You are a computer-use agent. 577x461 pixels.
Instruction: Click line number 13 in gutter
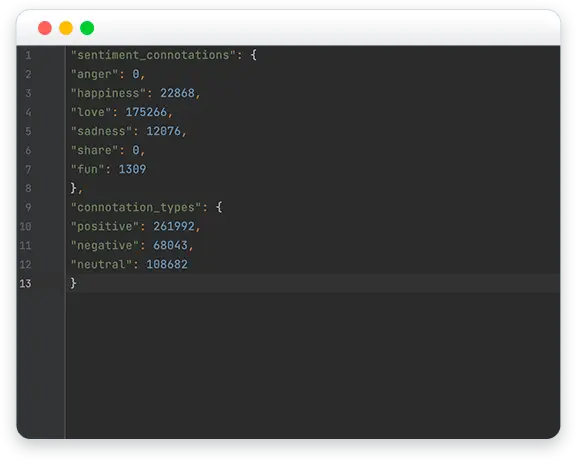[x=25, y=283]
